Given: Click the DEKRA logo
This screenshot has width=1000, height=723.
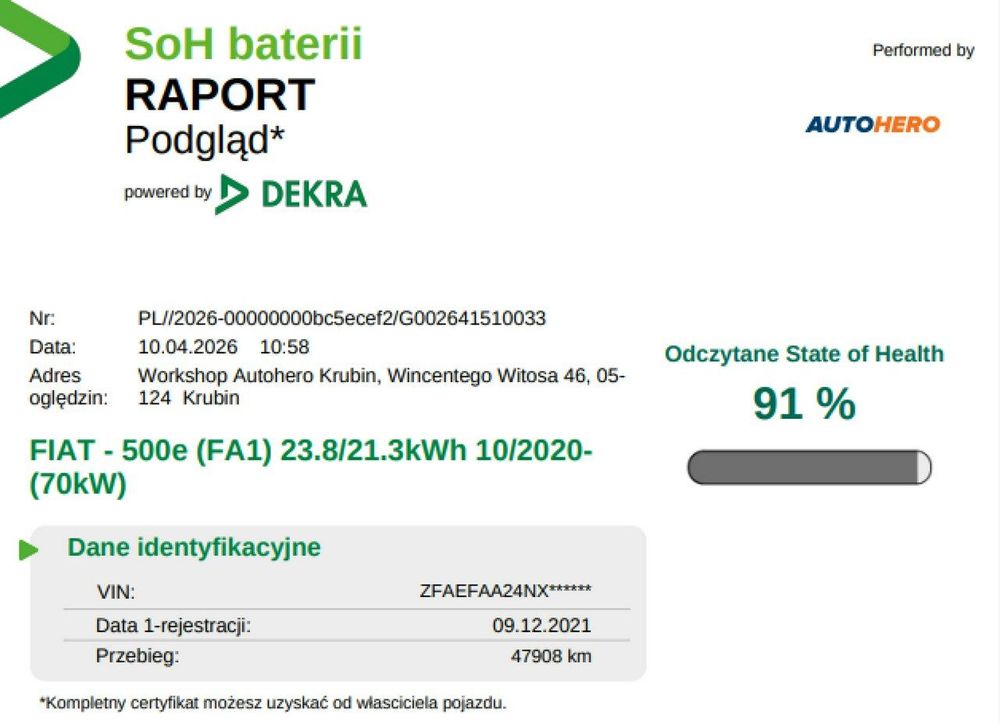Looking at the screenshot, I should pyautogui.click(x=291, y=194).
